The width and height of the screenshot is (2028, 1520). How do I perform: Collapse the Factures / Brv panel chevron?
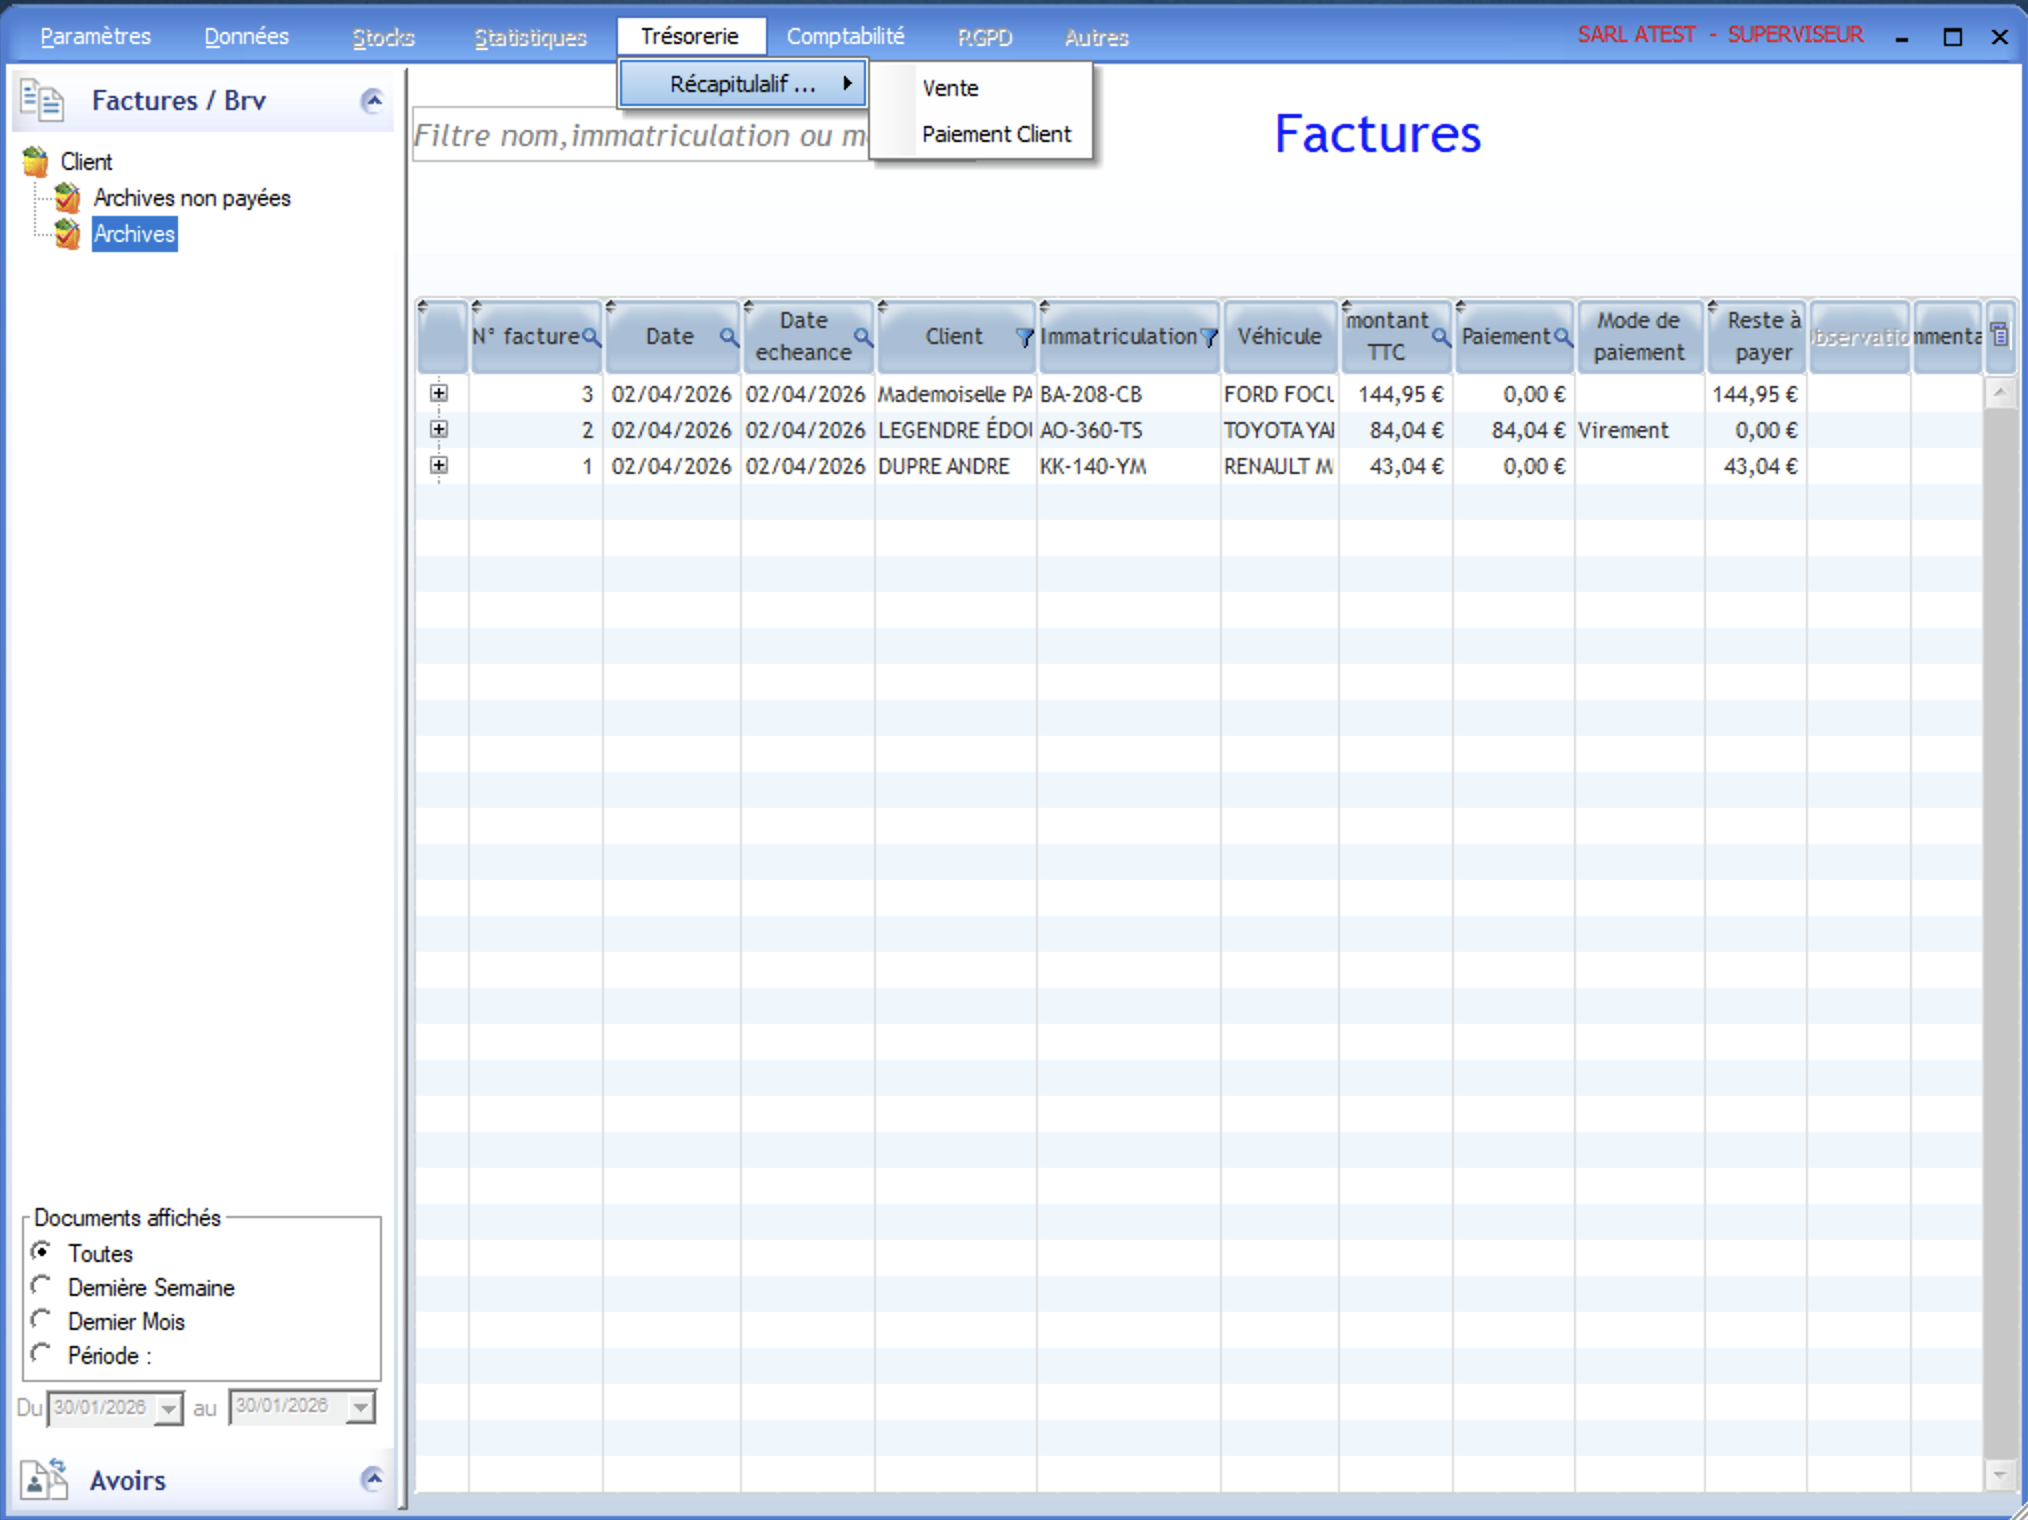[372, 100]
